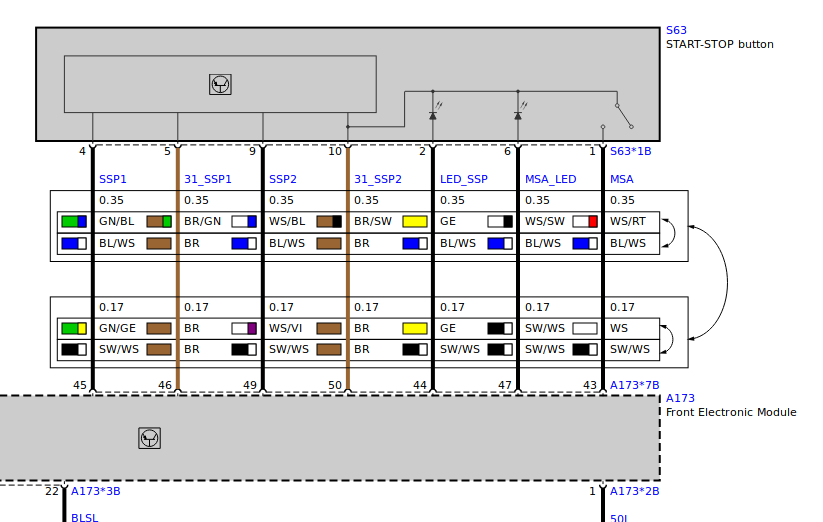The image size is (823, 522).
Task: Select the 31_SSP2 signal label
Action: (377, 179)
